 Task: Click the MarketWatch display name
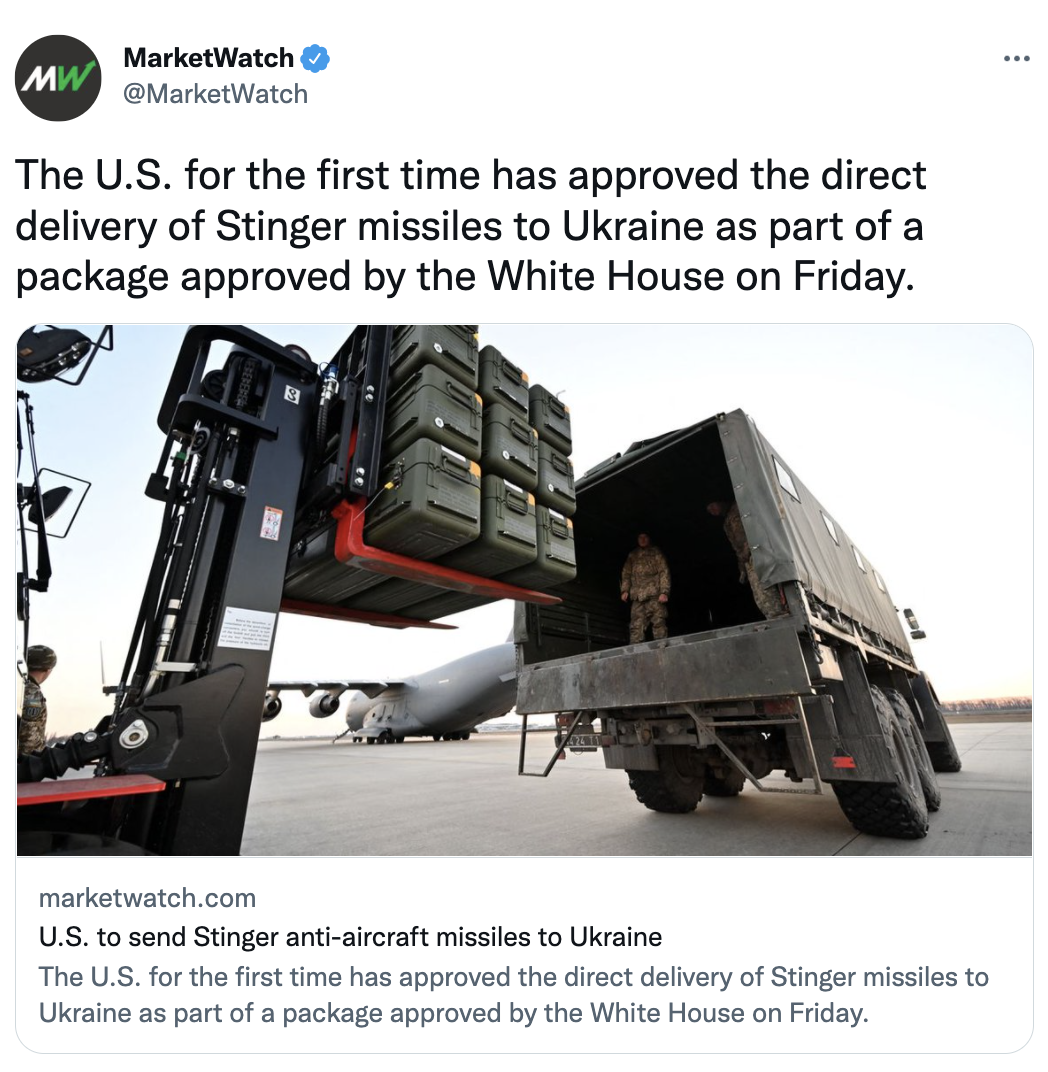pyautogui.click(x=209, y=58)
